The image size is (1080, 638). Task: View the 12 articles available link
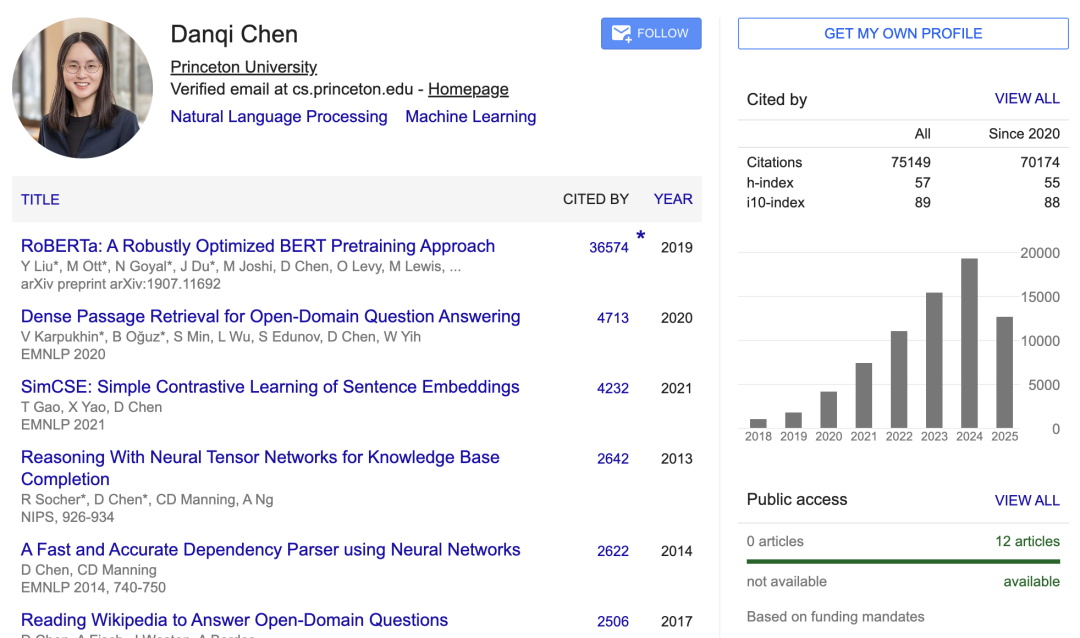[x=1027, y=542]
